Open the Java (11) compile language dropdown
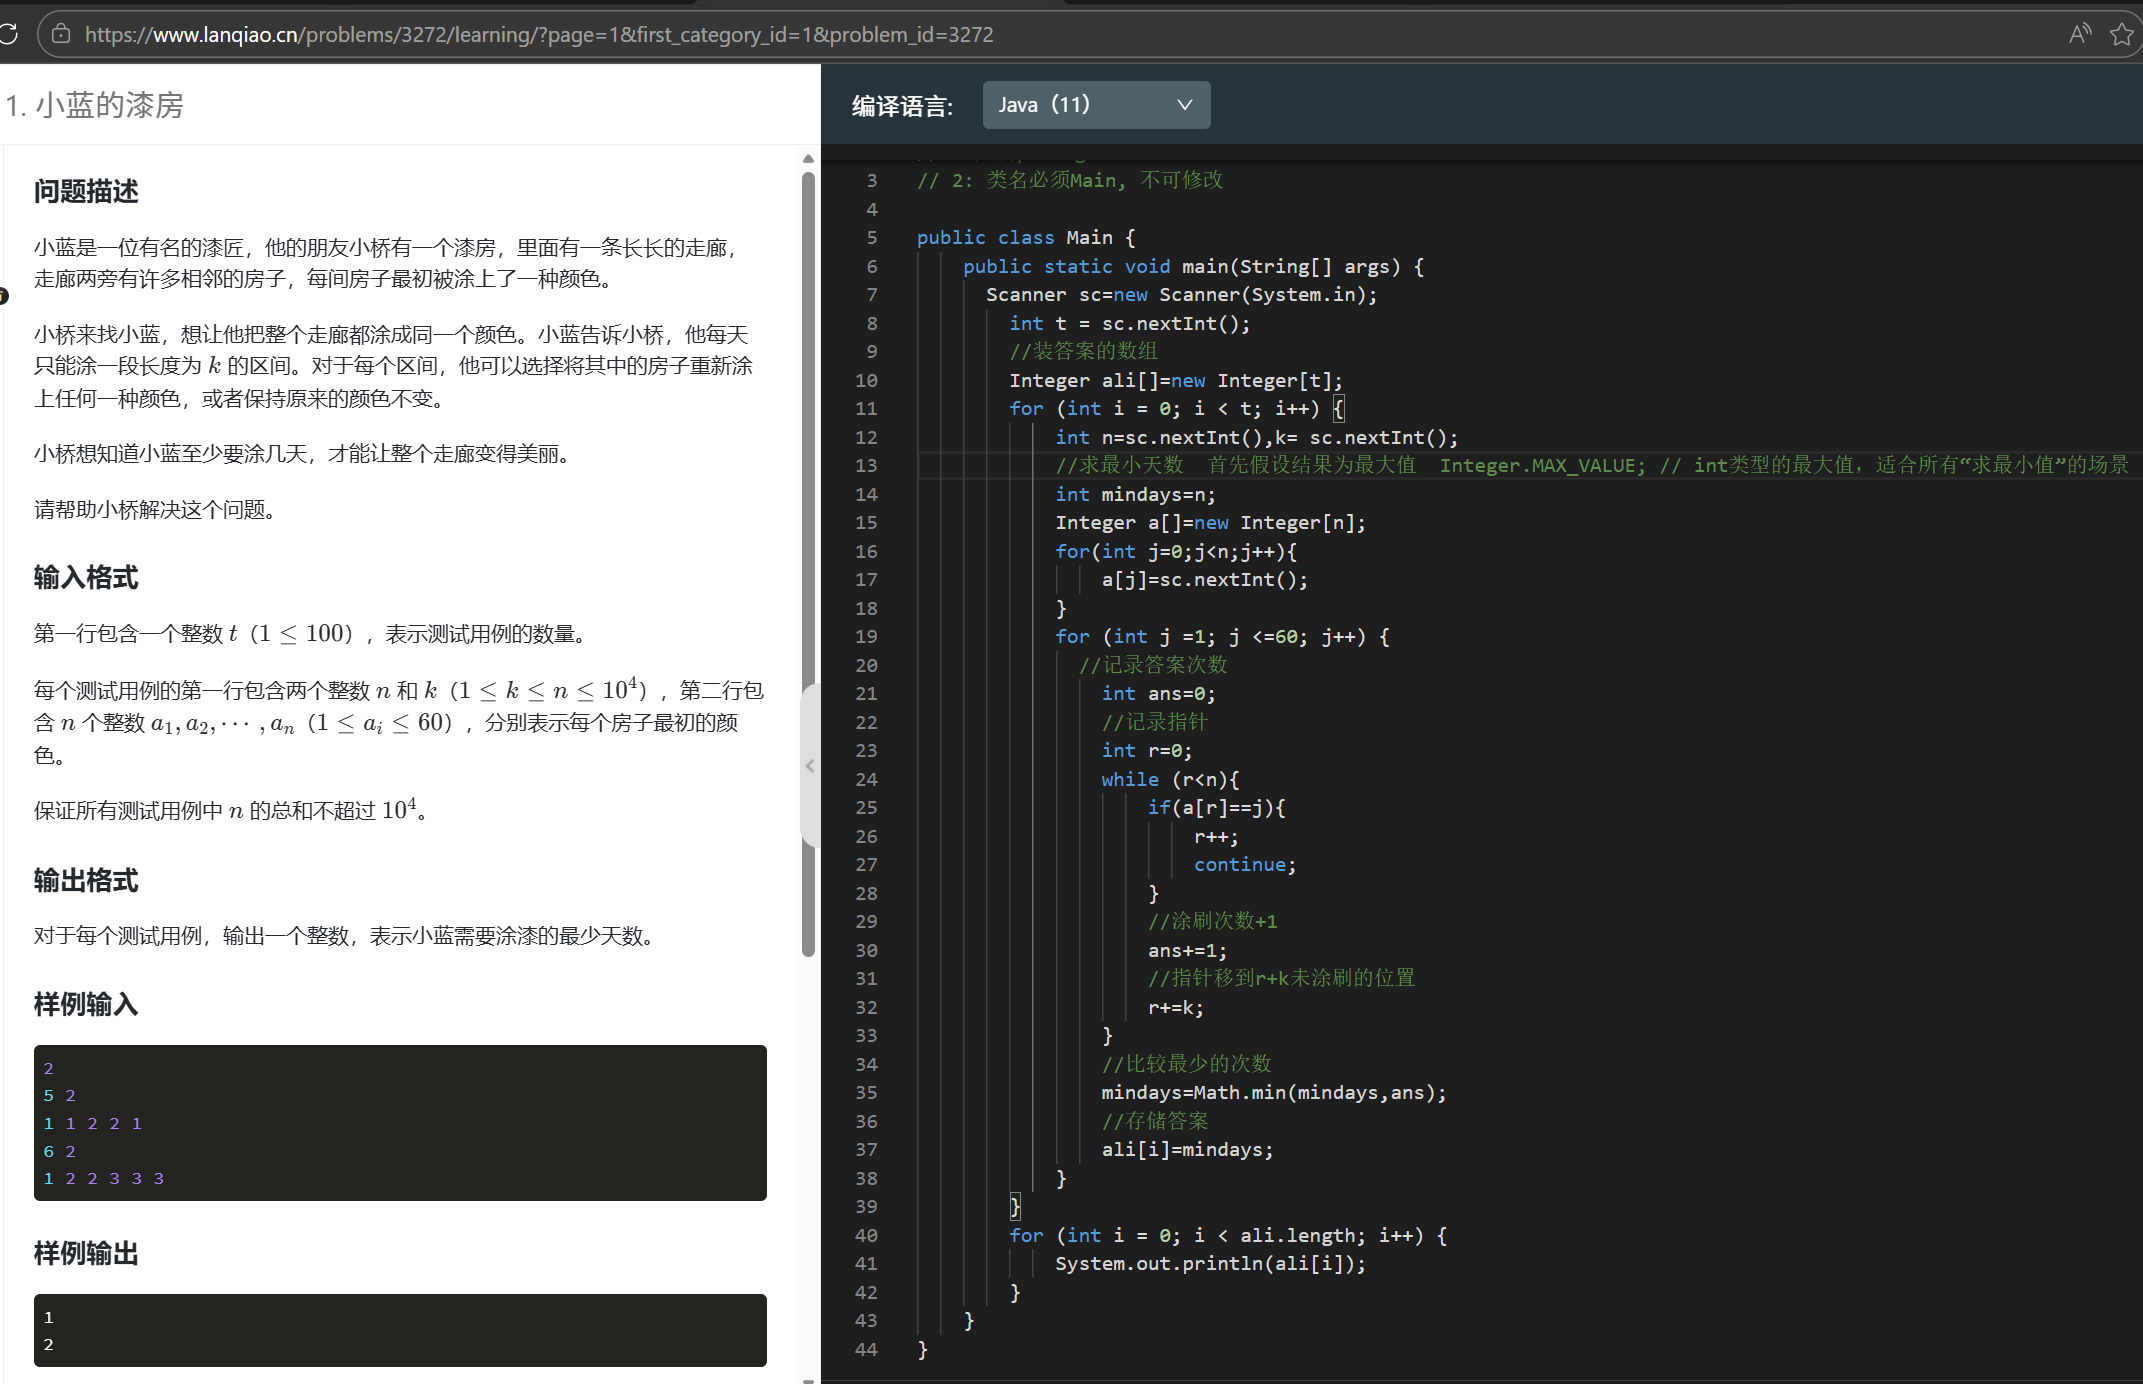Image resolution: width=2143 pixels, height=1384 pixels. tap(1095, 105)
